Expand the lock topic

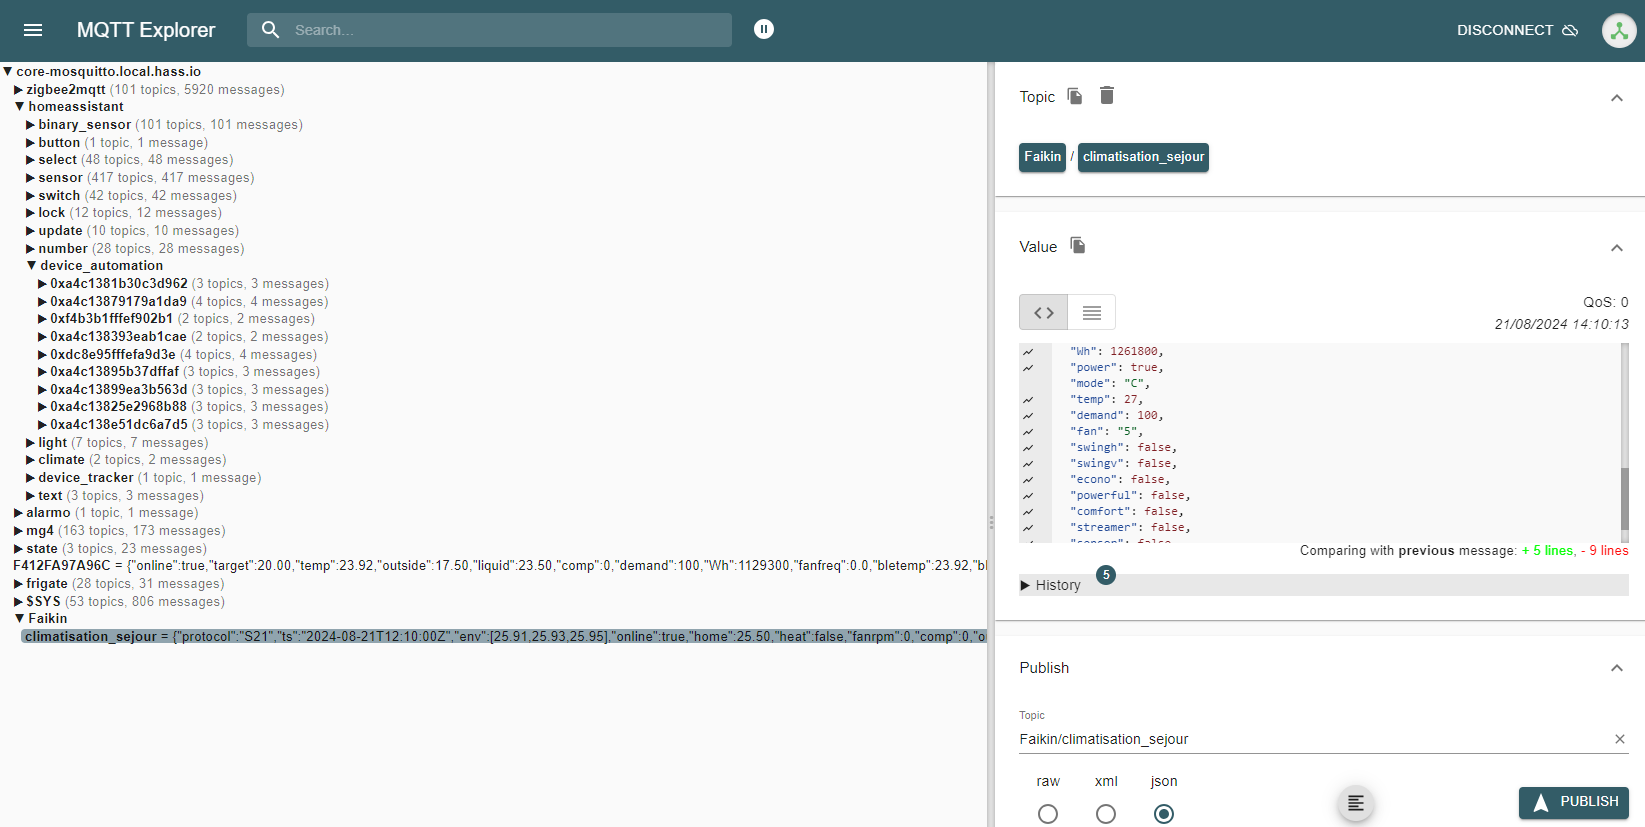tap(30, 213)
